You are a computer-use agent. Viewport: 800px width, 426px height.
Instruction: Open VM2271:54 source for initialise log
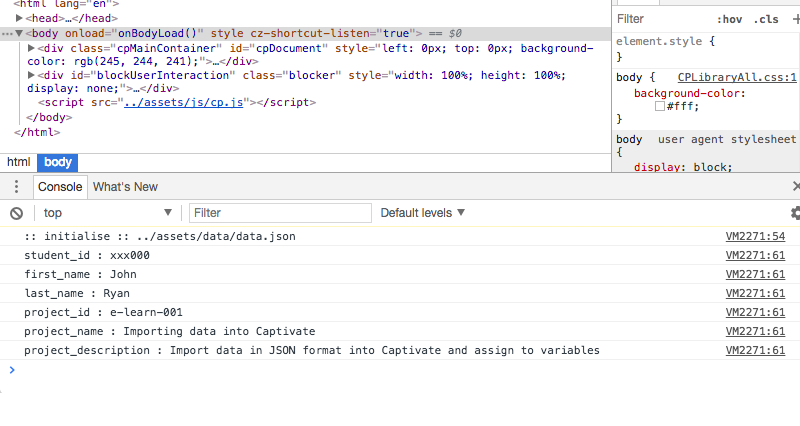[x=755, y=236]
